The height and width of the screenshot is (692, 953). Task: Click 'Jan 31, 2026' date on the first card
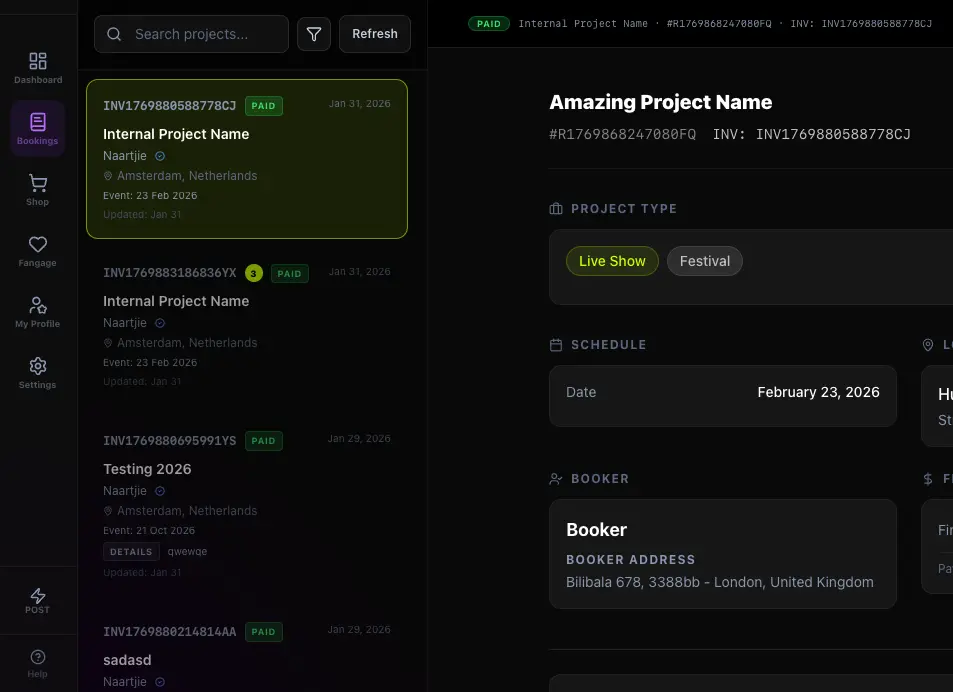(x=360, y=104)
